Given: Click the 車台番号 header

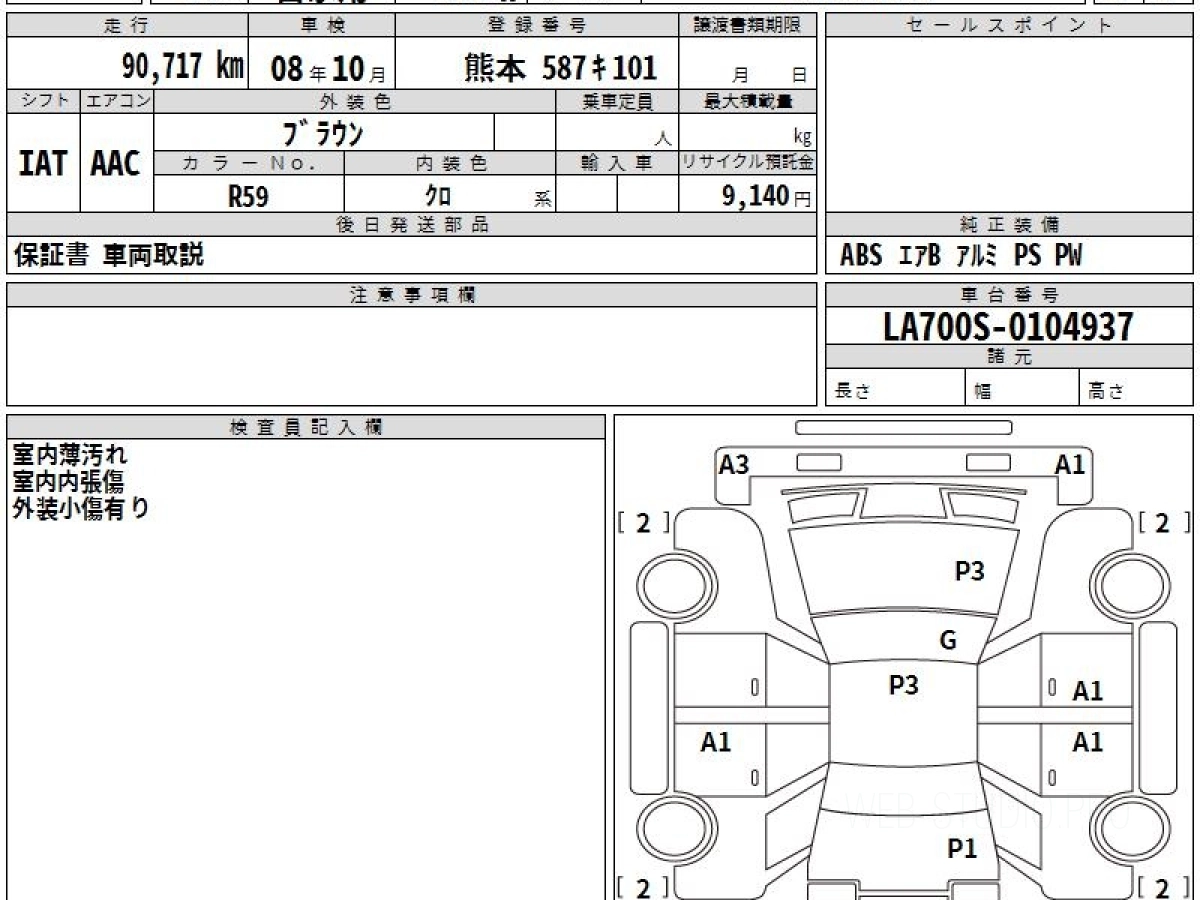Looking at the screenshot, I should [x=1009, y=295].
